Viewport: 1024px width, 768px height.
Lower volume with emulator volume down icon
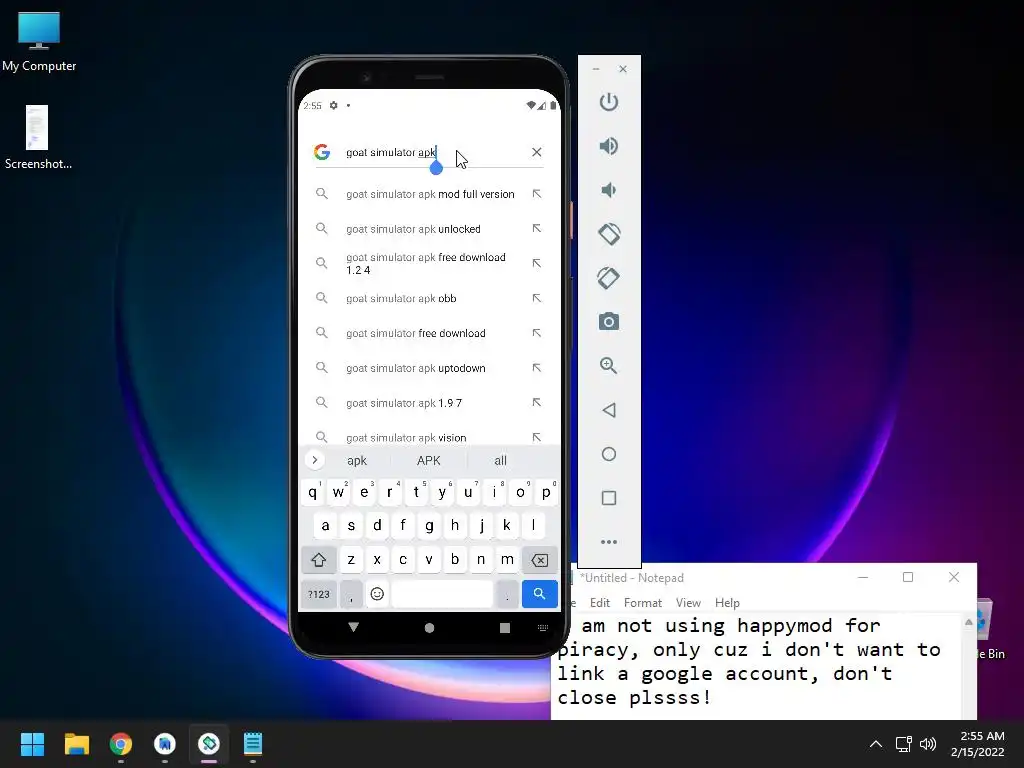609,190
